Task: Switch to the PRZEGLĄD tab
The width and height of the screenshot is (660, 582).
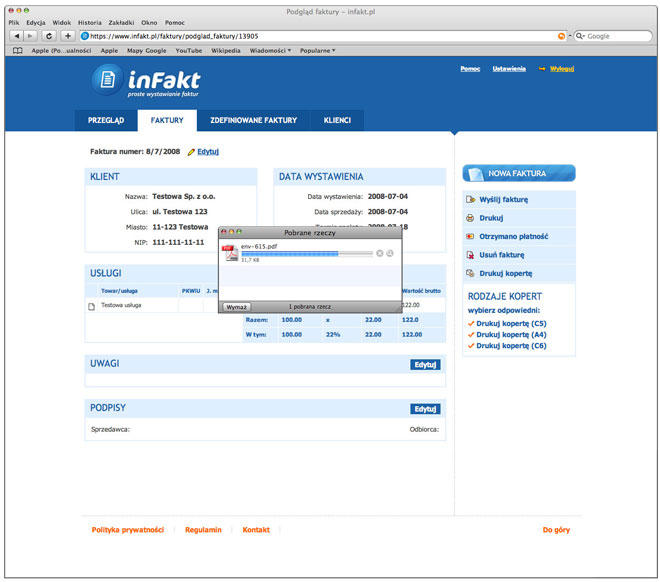Action: click(106, 120)
